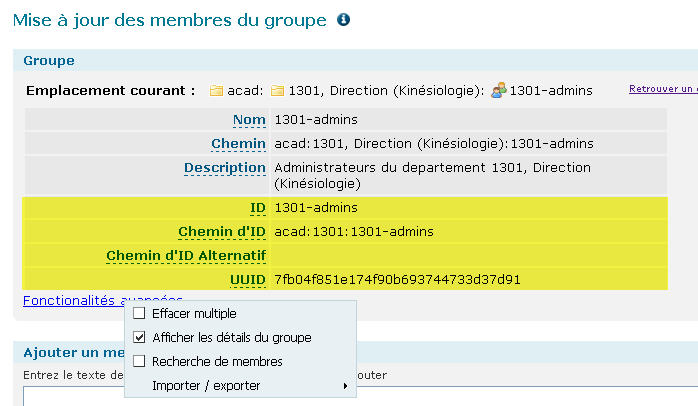The width and height of the screenshot is (698, 406).
Task: Open the Fonctionnalités avancées link
Action: pyautogui.click(x=103, y=301)
